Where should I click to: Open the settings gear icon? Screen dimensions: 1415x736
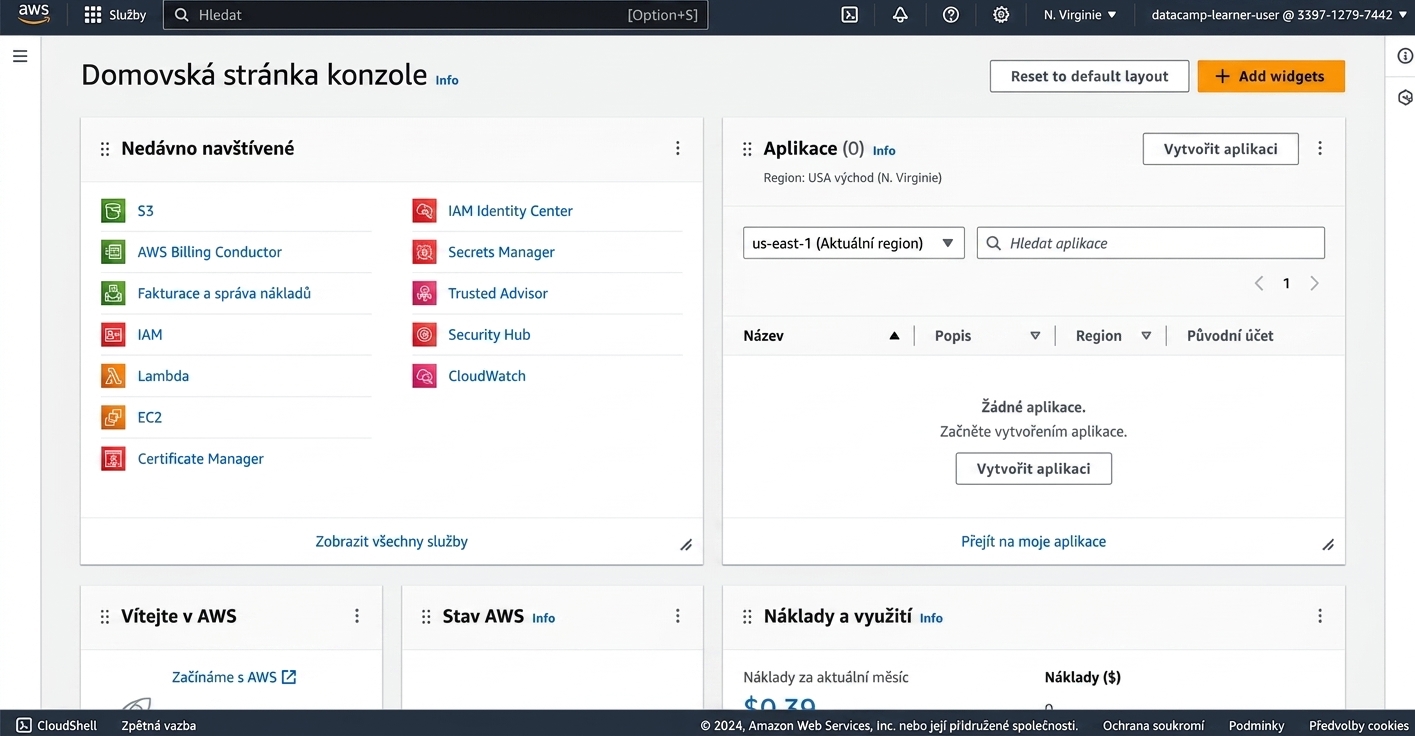1001,15
